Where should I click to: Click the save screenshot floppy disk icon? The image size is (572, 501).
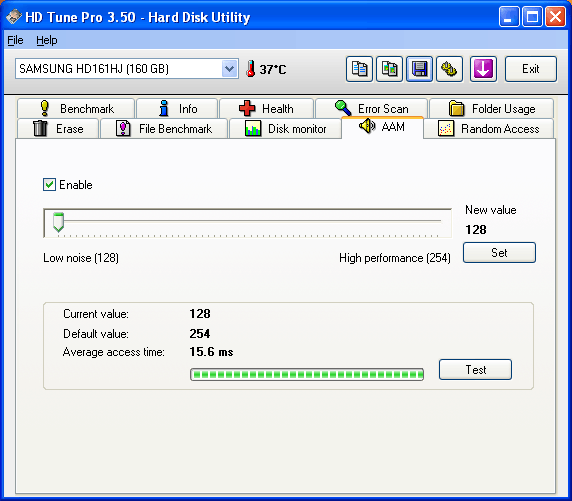[420, 69]
